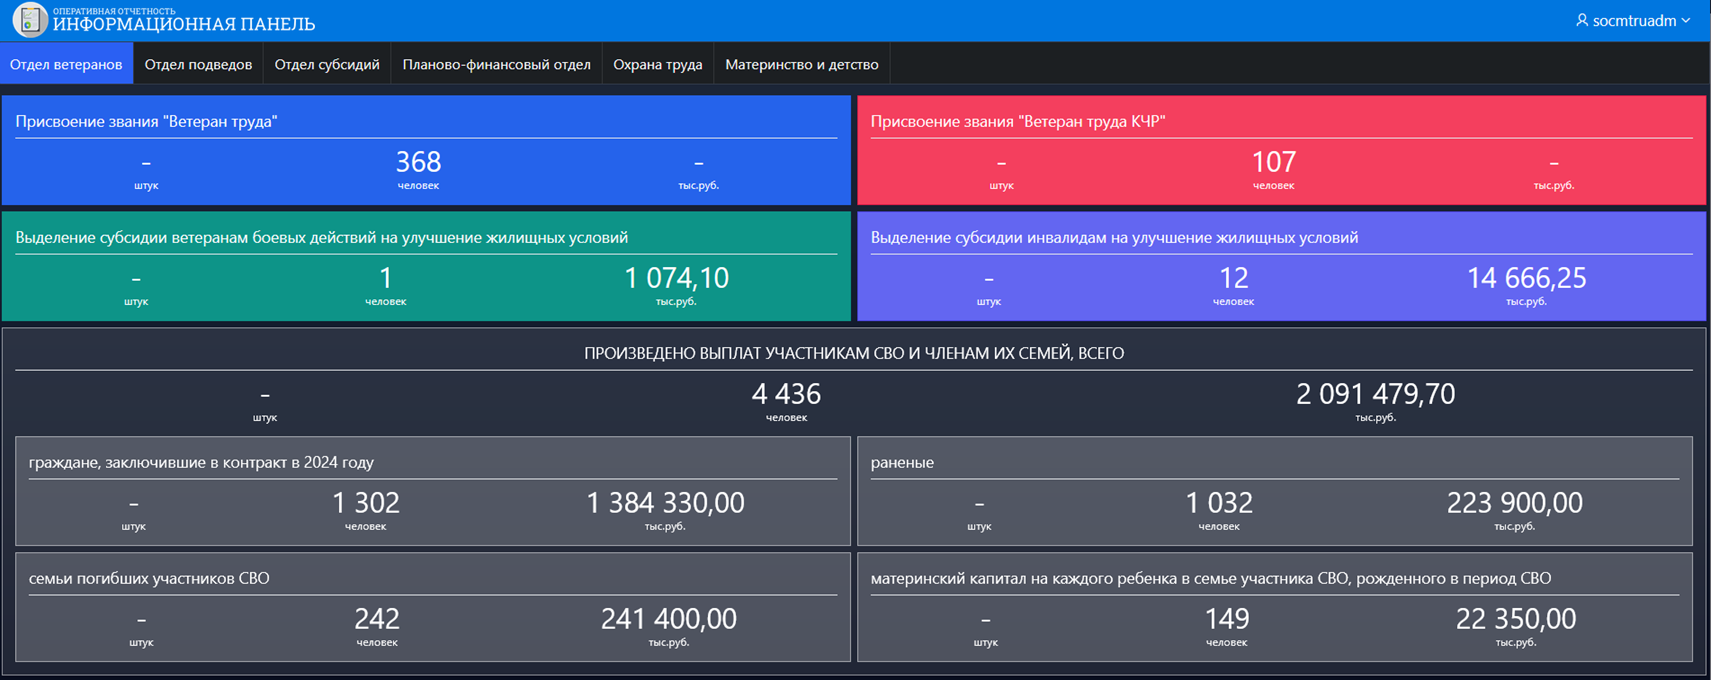Expand the socmtruadm account dropdown arrow
The height and width of the screenshot is (680, 1711).
pyautogui.click(x=1686, y=21)
